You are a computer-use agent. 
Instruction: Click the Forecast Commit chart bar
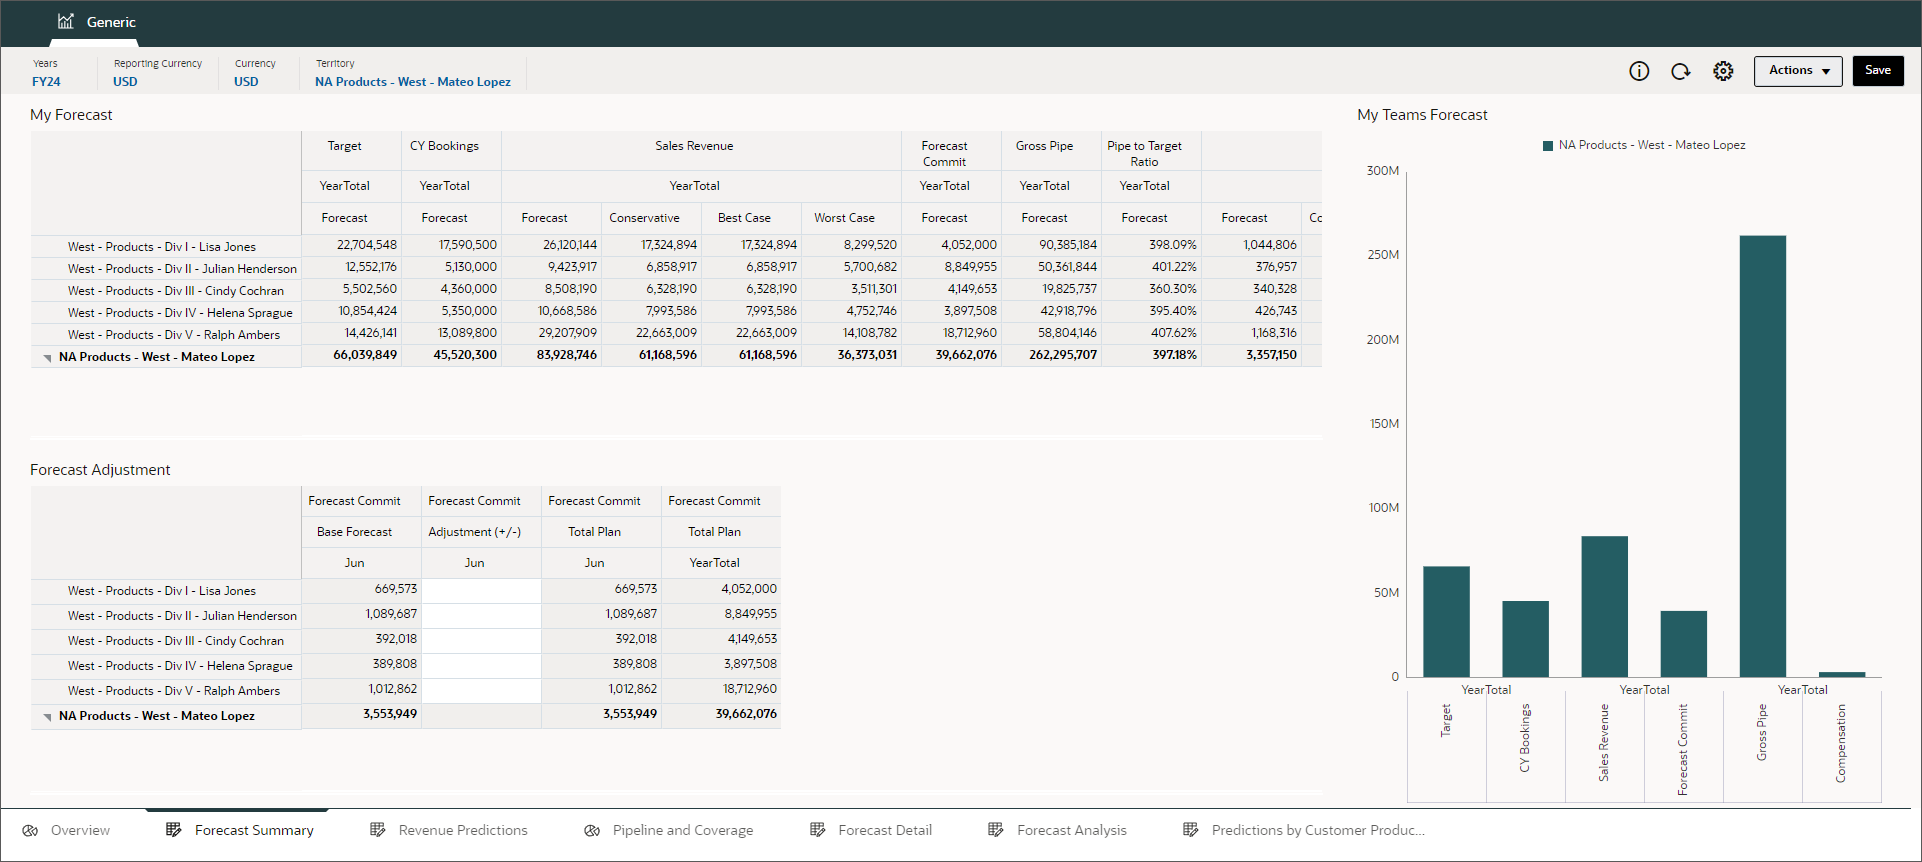(x=1684, y=644)
